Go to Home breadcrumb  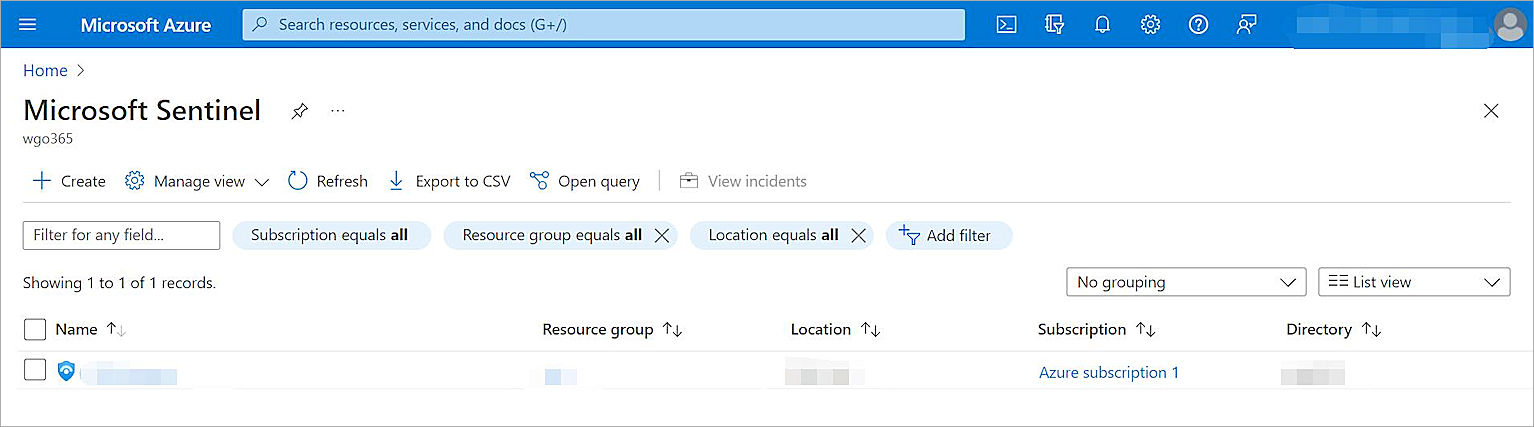pyautogui.click(x=45, y=70)
